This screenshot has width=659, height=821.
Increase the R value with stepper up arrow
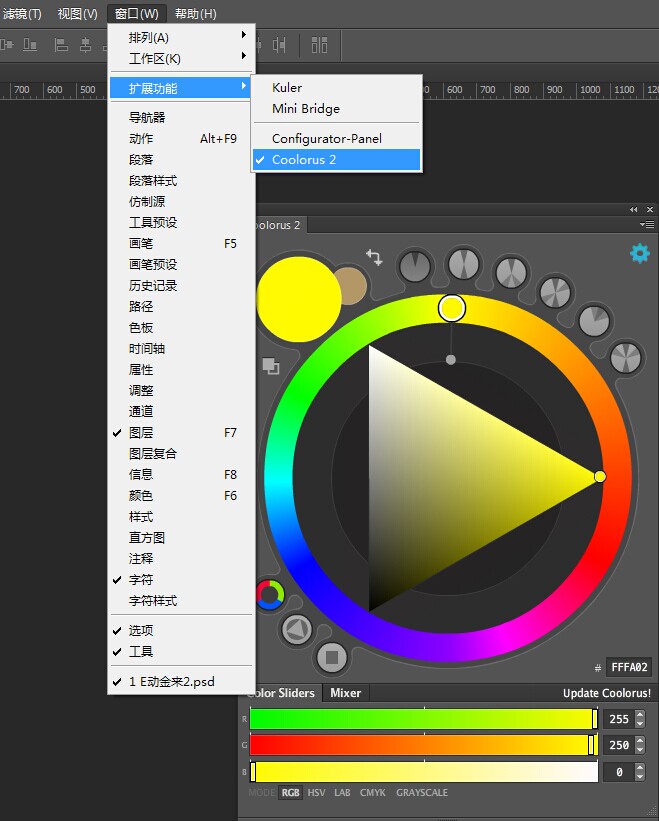coord(640,714)
